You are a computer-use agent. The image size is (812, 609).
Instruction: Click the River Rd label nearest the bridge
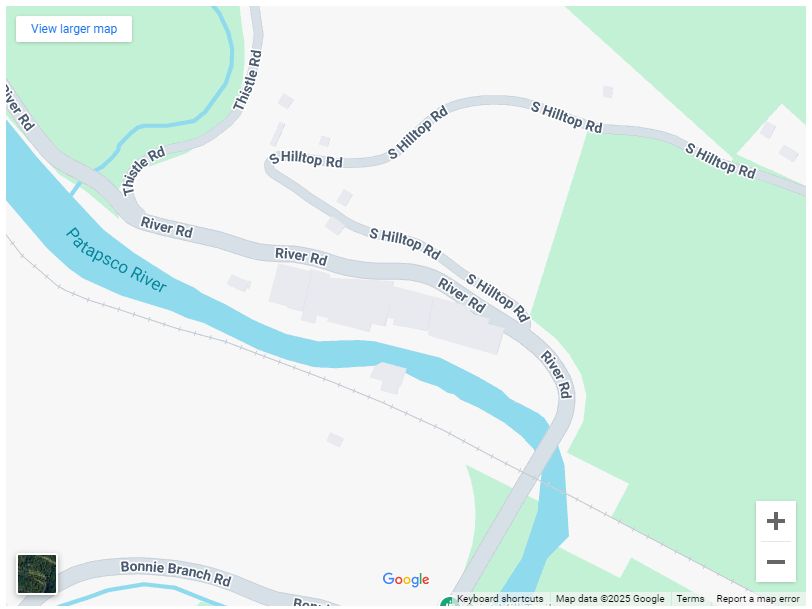coord(556,374)
